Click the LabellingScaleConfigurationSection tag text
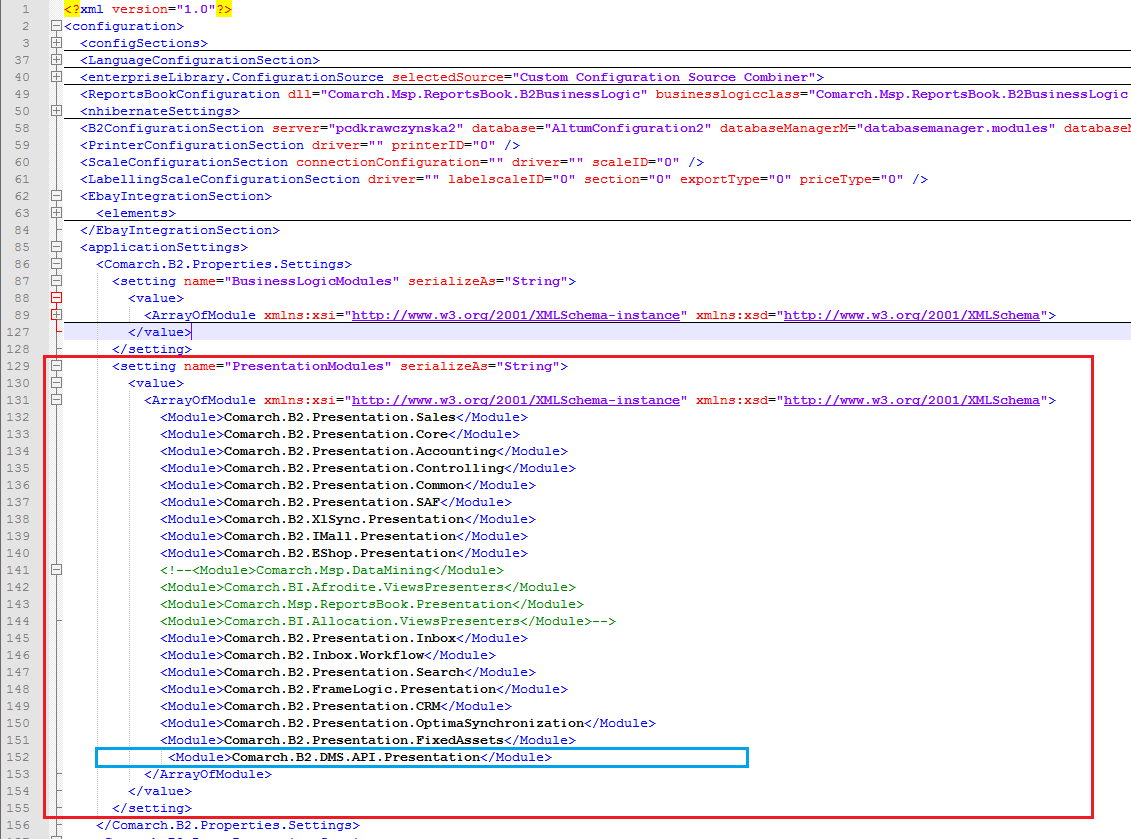 220,179
